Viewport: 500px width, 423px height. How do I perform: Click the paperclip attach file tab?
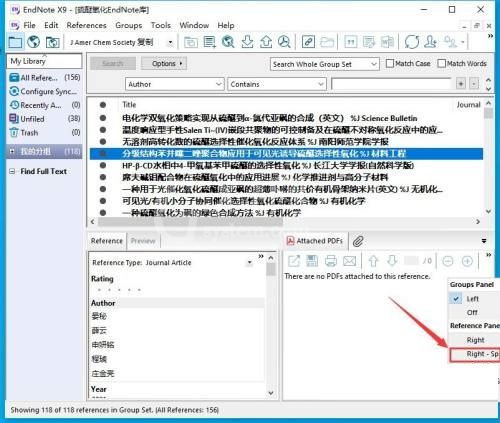[358, 241]
